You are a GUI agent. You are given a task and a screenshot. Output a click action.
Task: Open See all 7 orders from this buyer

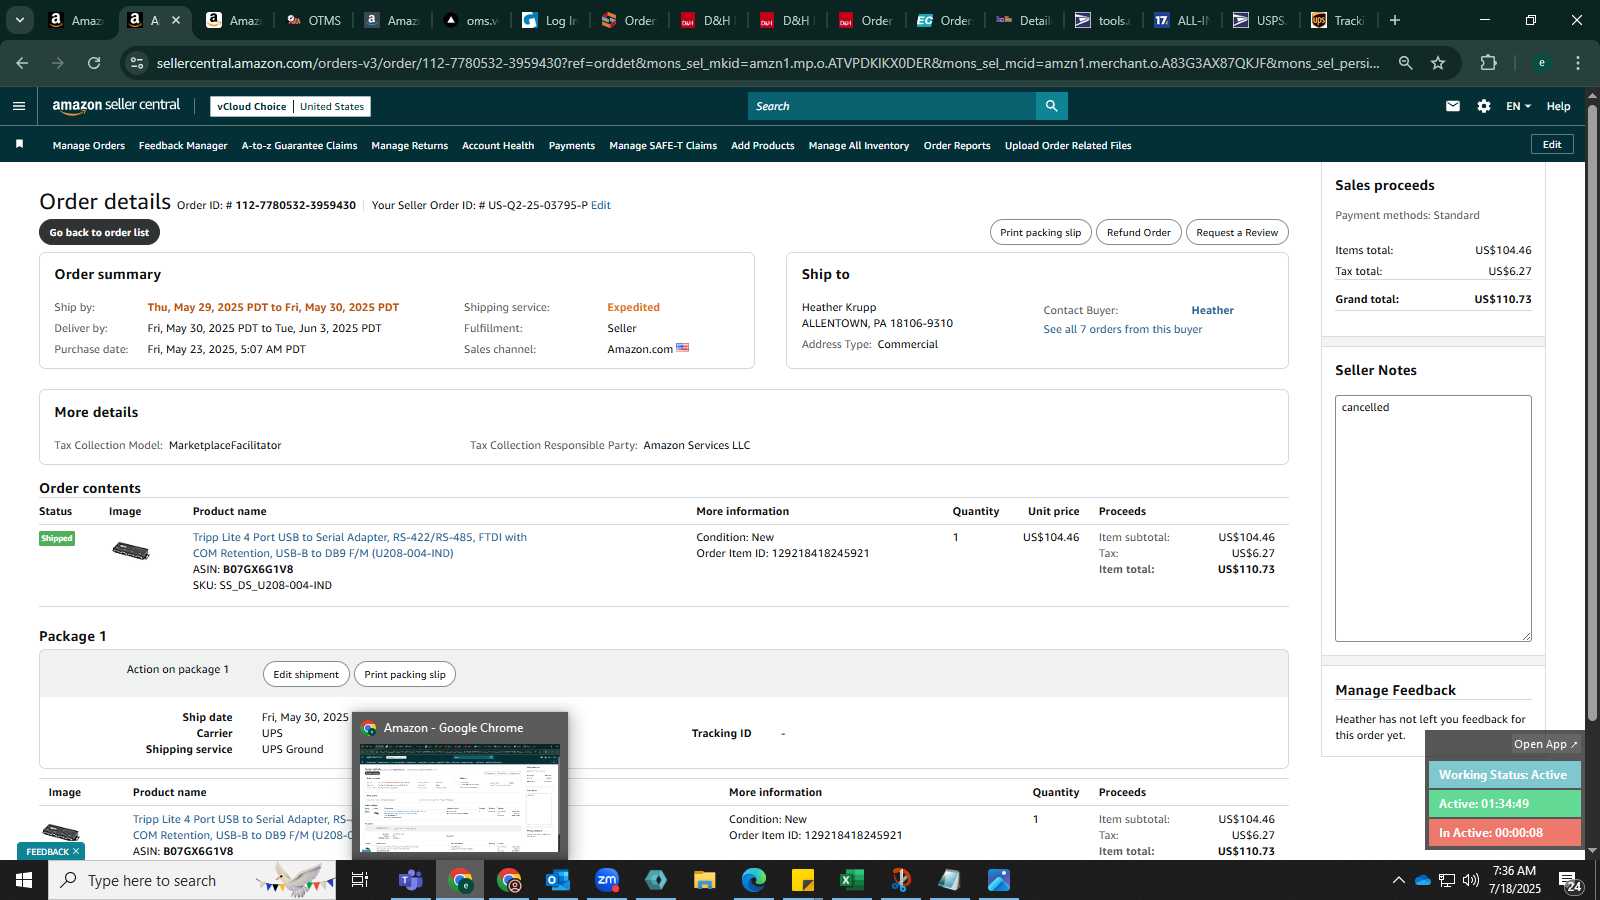pyautogui.click(x=1123, y=329)
